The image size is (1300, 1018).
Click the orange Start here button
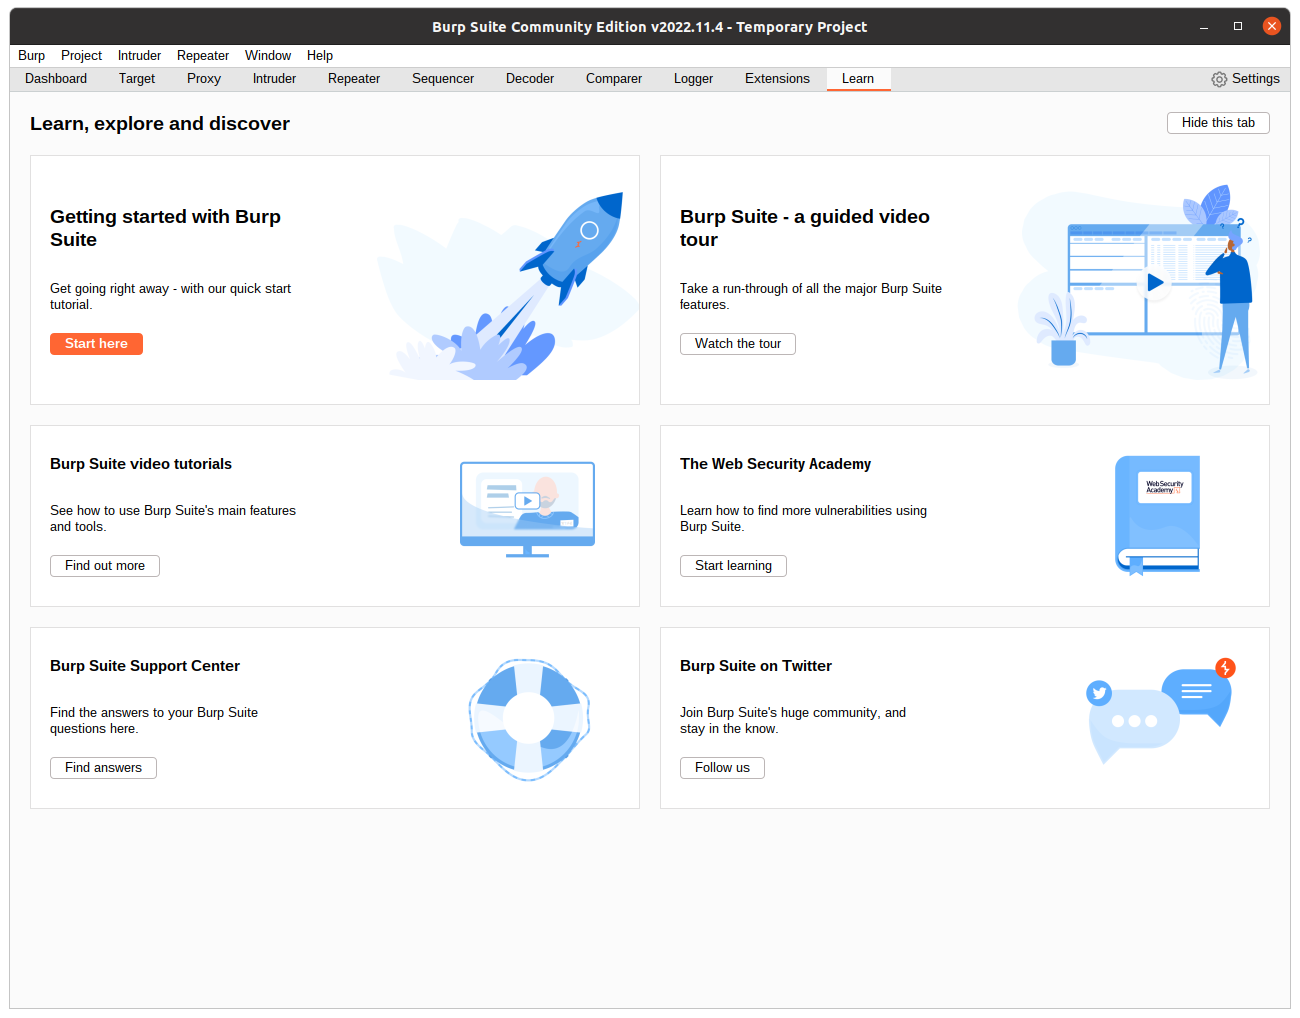pyautogui.click(x=96, y=344)
